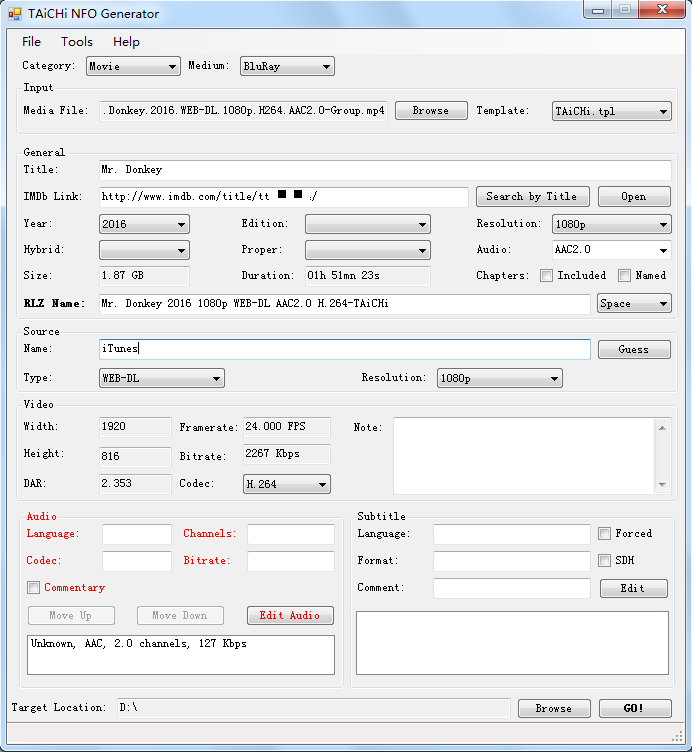Image resolution: width=692 pixels, height=752 pixels.
Task: Click the Audio Channels field
Action: point(291,534)
